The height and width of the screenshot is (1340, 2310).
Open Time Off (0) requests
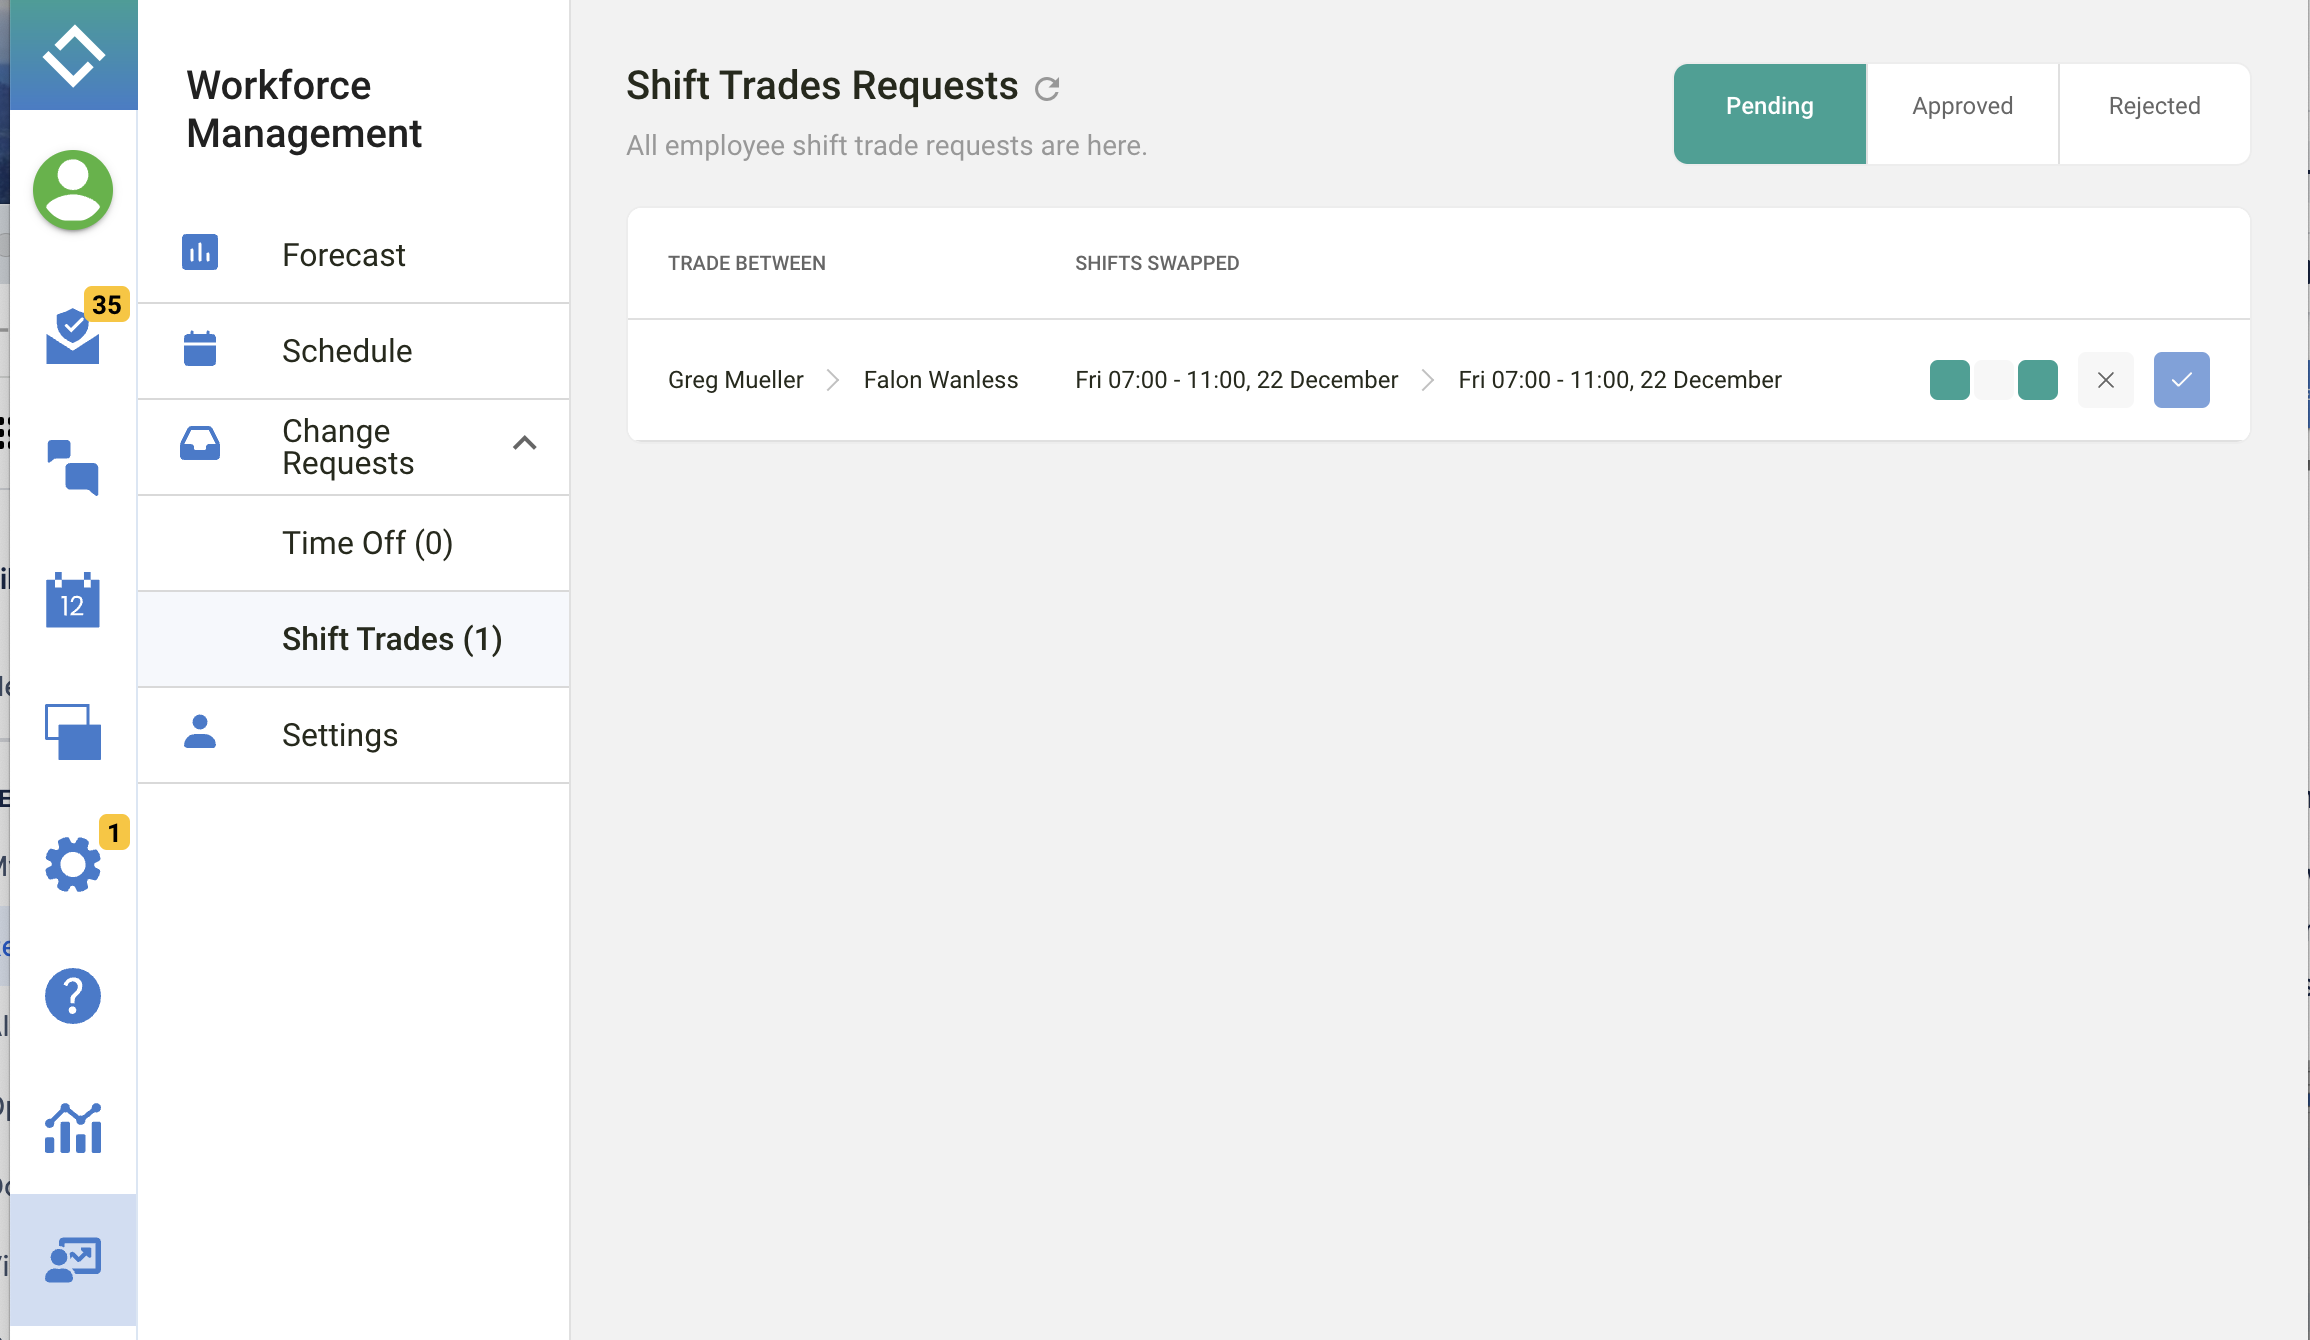[x=367, y=543]
